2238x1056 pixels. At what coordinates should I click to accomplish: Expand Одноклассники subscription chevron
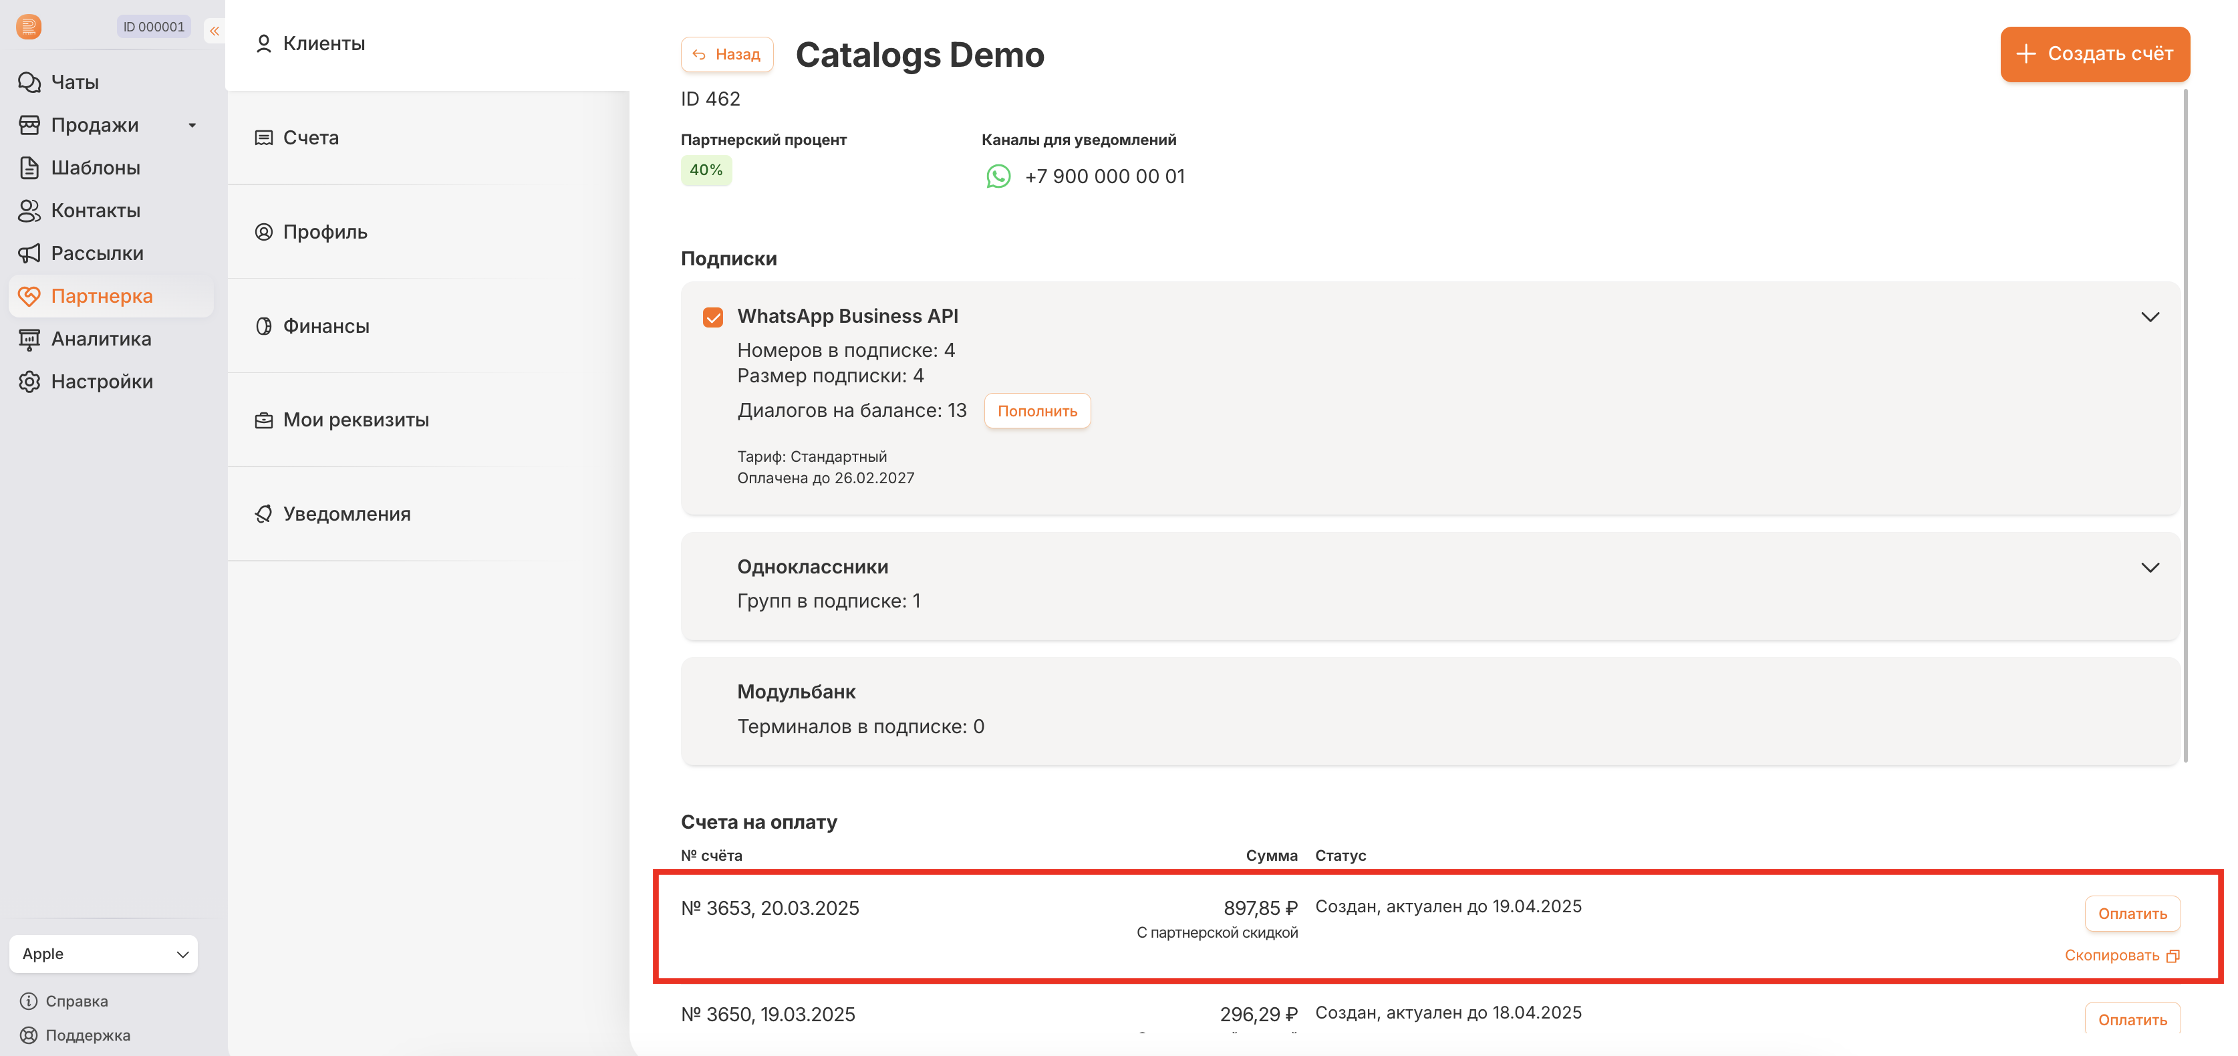pos(2150,568)
